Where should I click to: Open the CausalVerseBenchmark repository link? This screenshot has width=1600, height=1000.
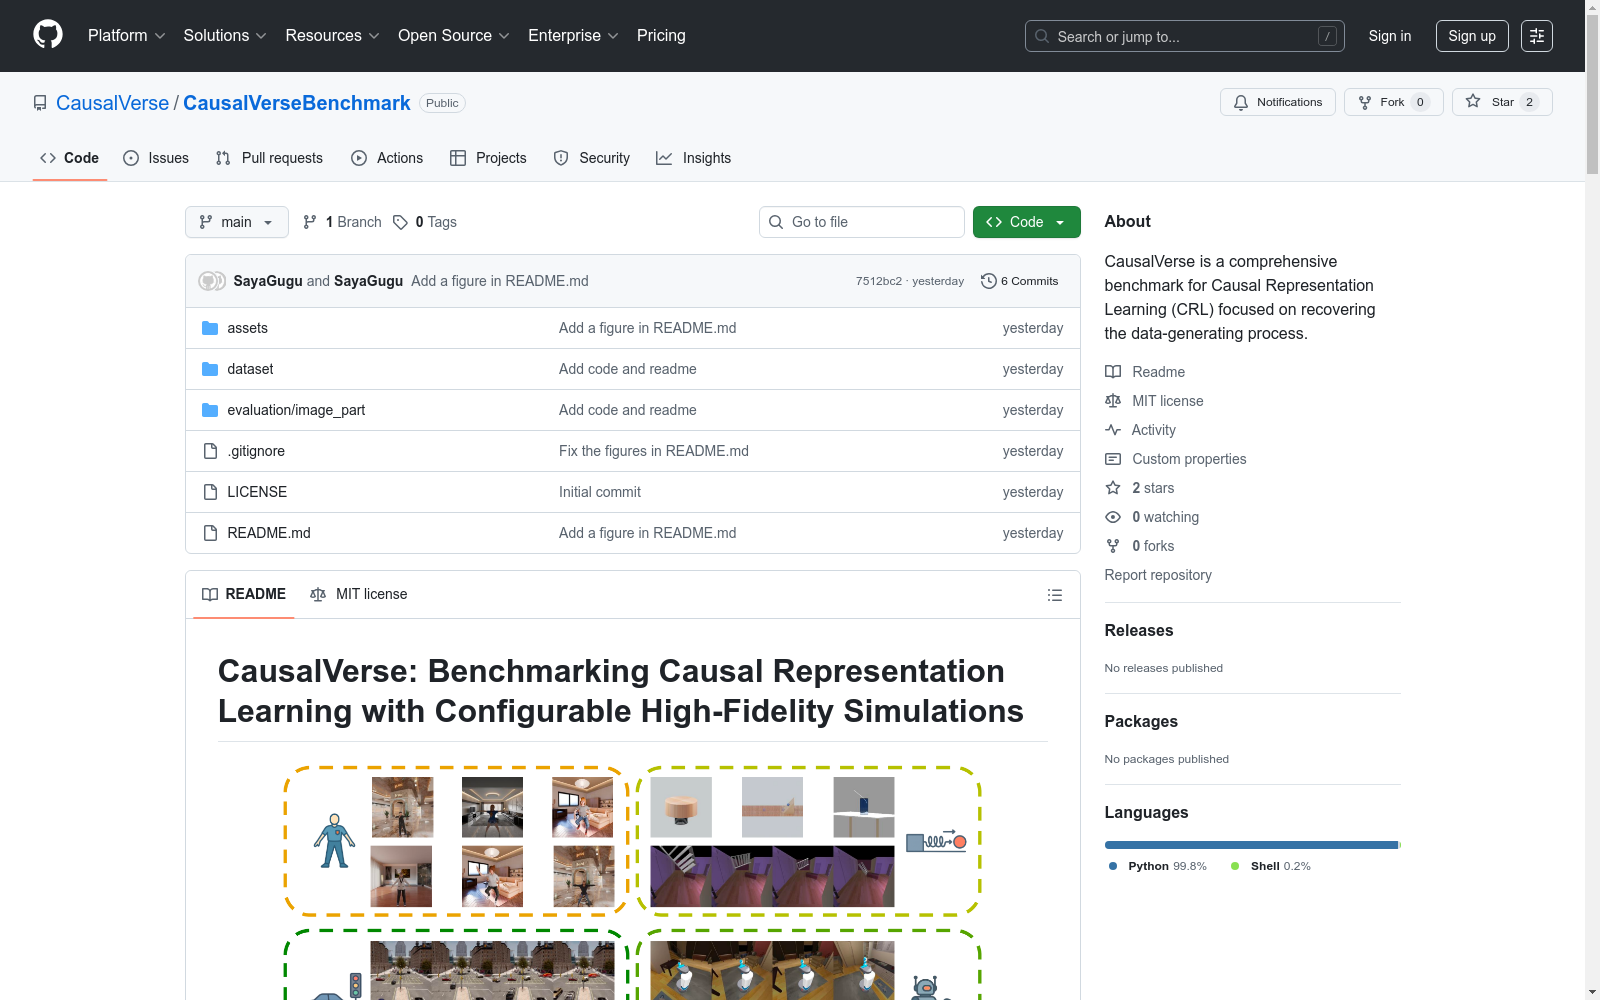click(x=297, y=103)
